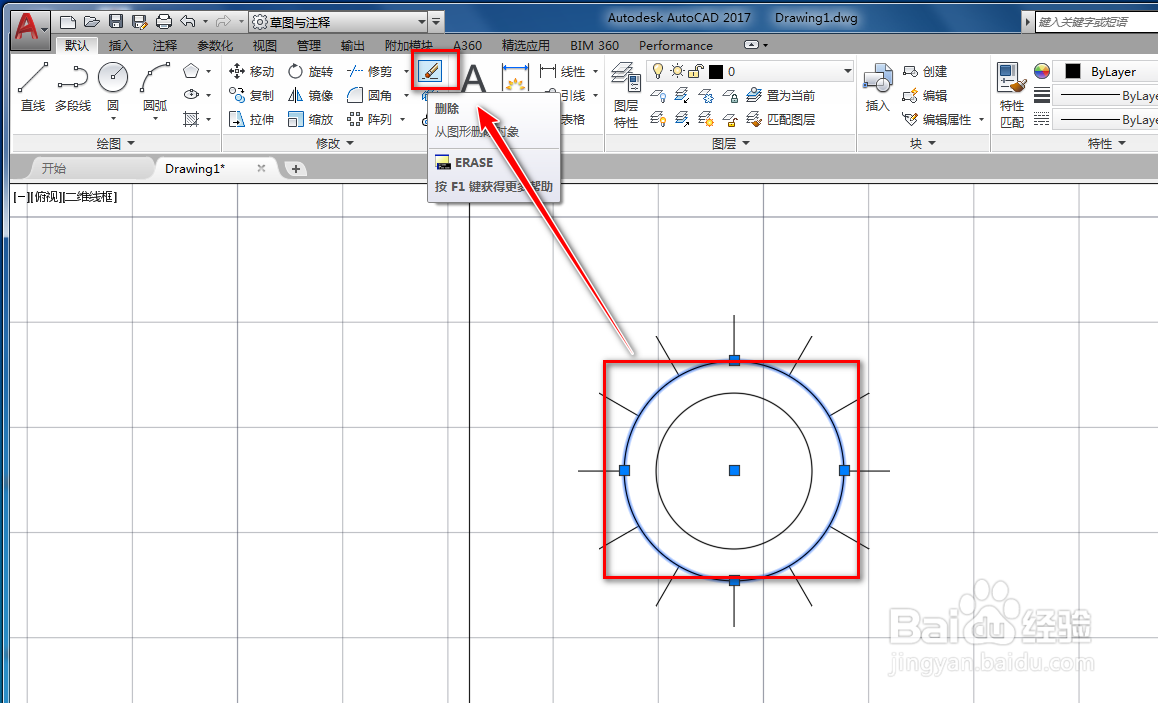Image resolution: width=1158 pixels, height=703 pixels.
Task: Select the Mirror (镜像) tool
Action: (x=311, y=95)
